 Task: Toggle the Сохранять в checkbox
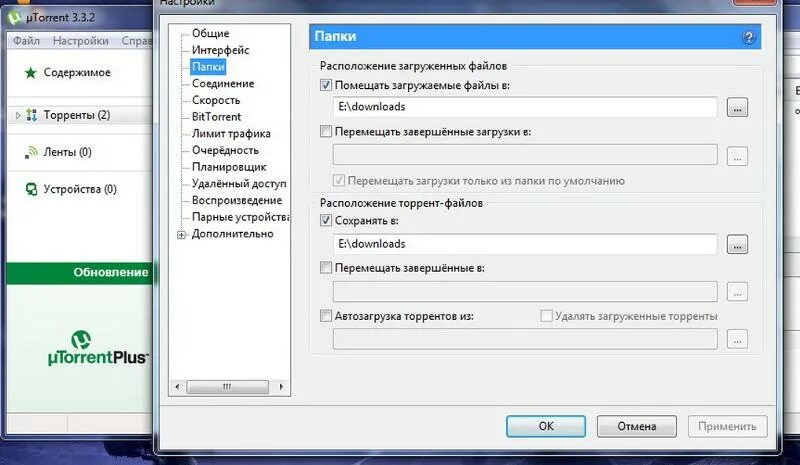click(x=326, y=220)
